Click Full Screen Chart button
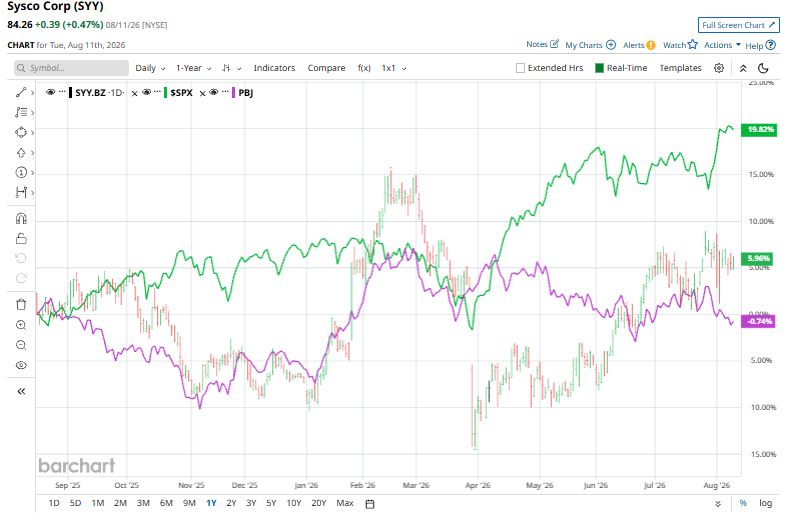This screenshot has width=787, height=525. (738, 25)
